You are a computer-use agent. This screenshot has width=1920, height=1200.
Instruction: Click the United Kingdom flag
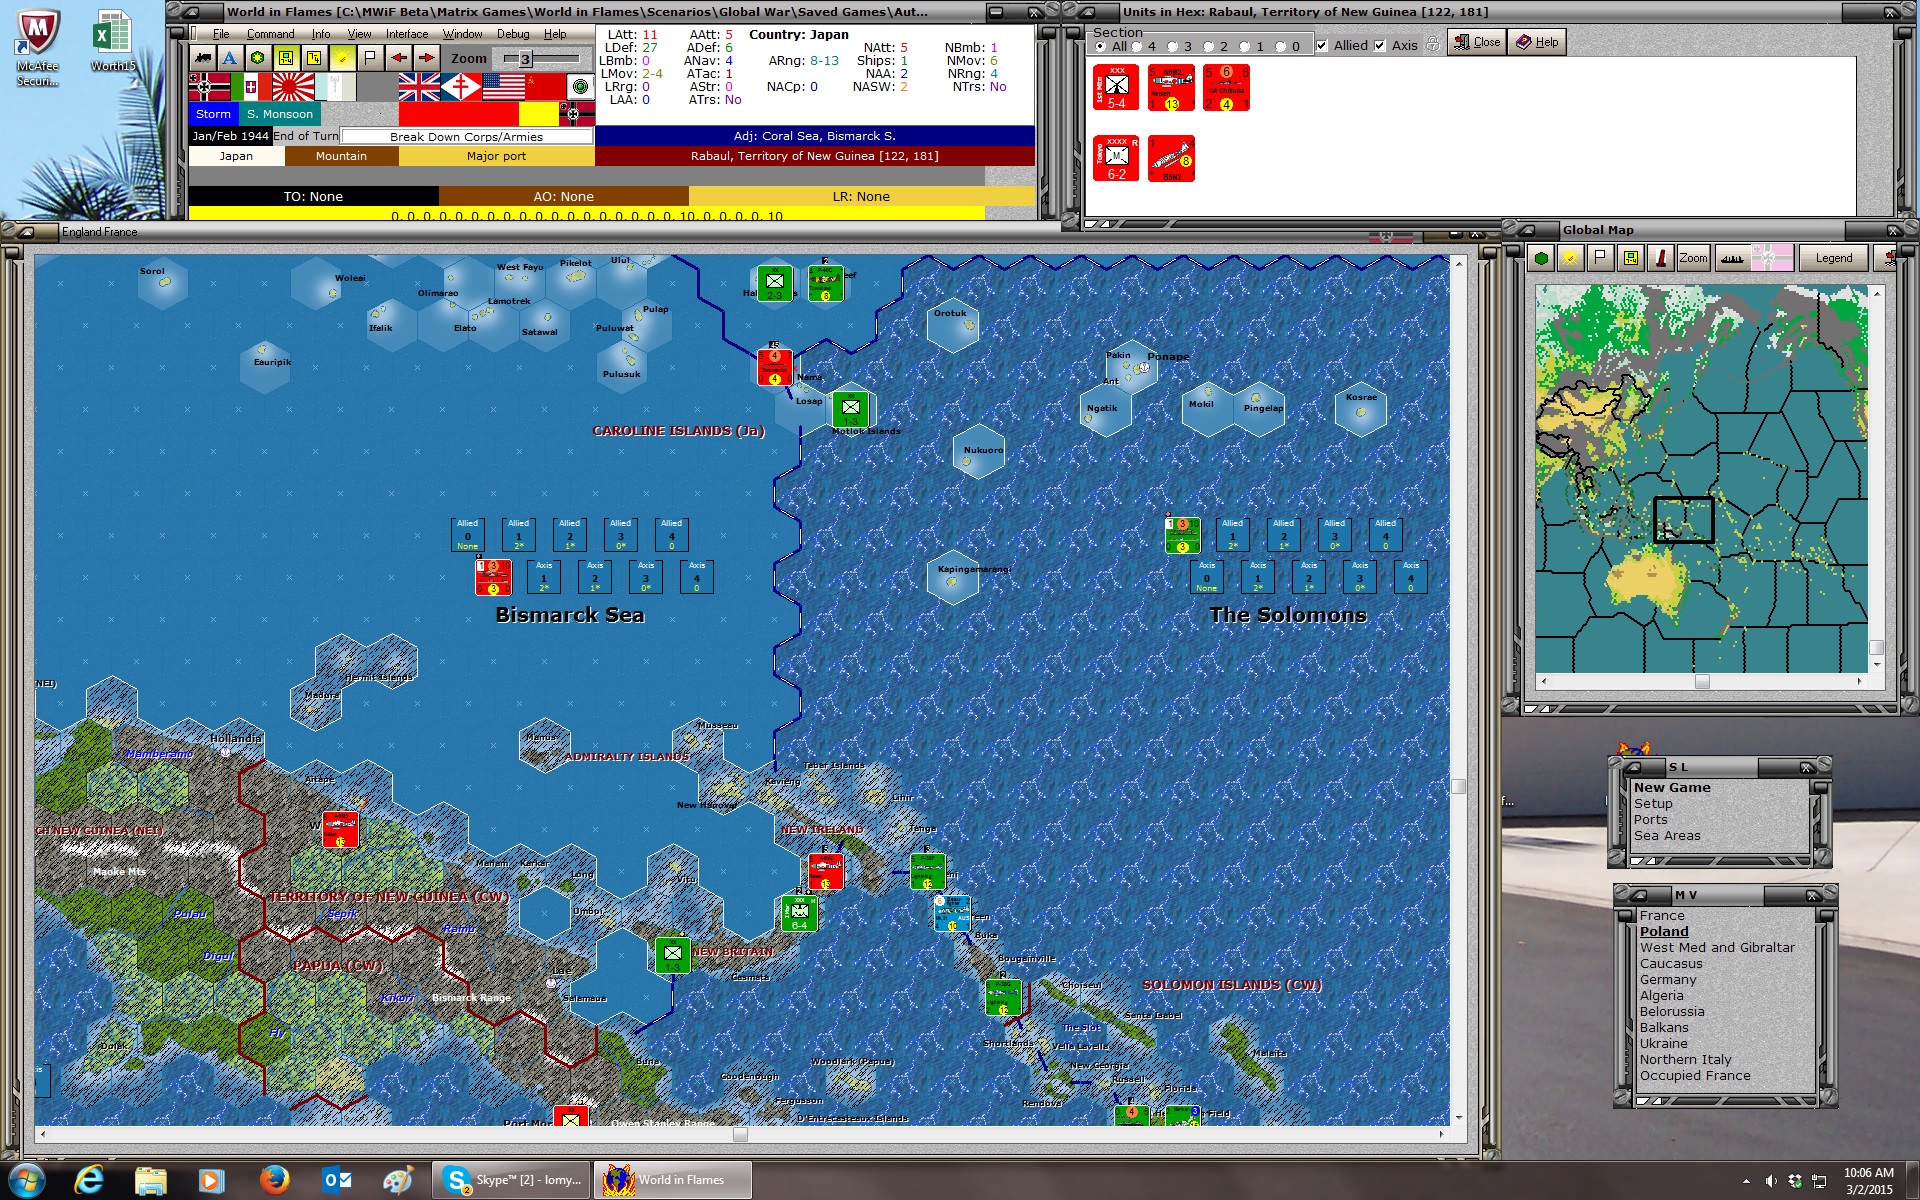pyautogui.click(x=419, y=87)
